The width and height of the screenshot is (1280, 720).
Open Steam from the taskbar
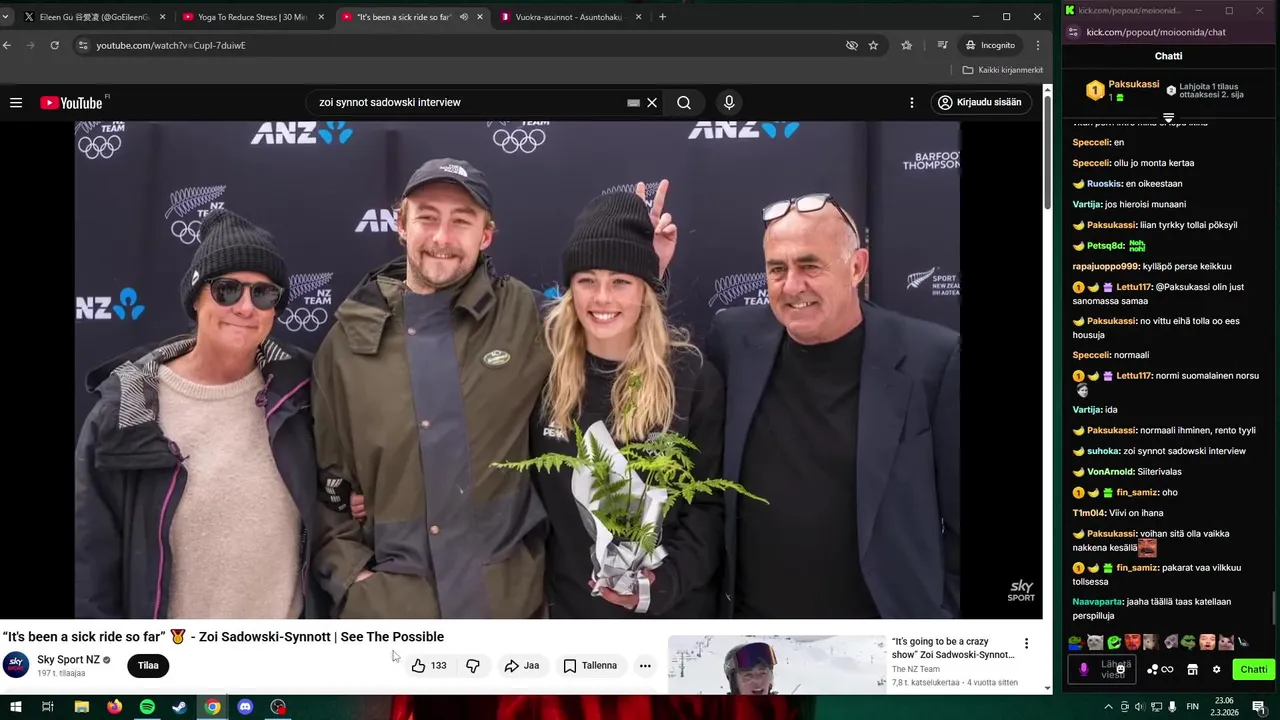click(x=179, y=707)
